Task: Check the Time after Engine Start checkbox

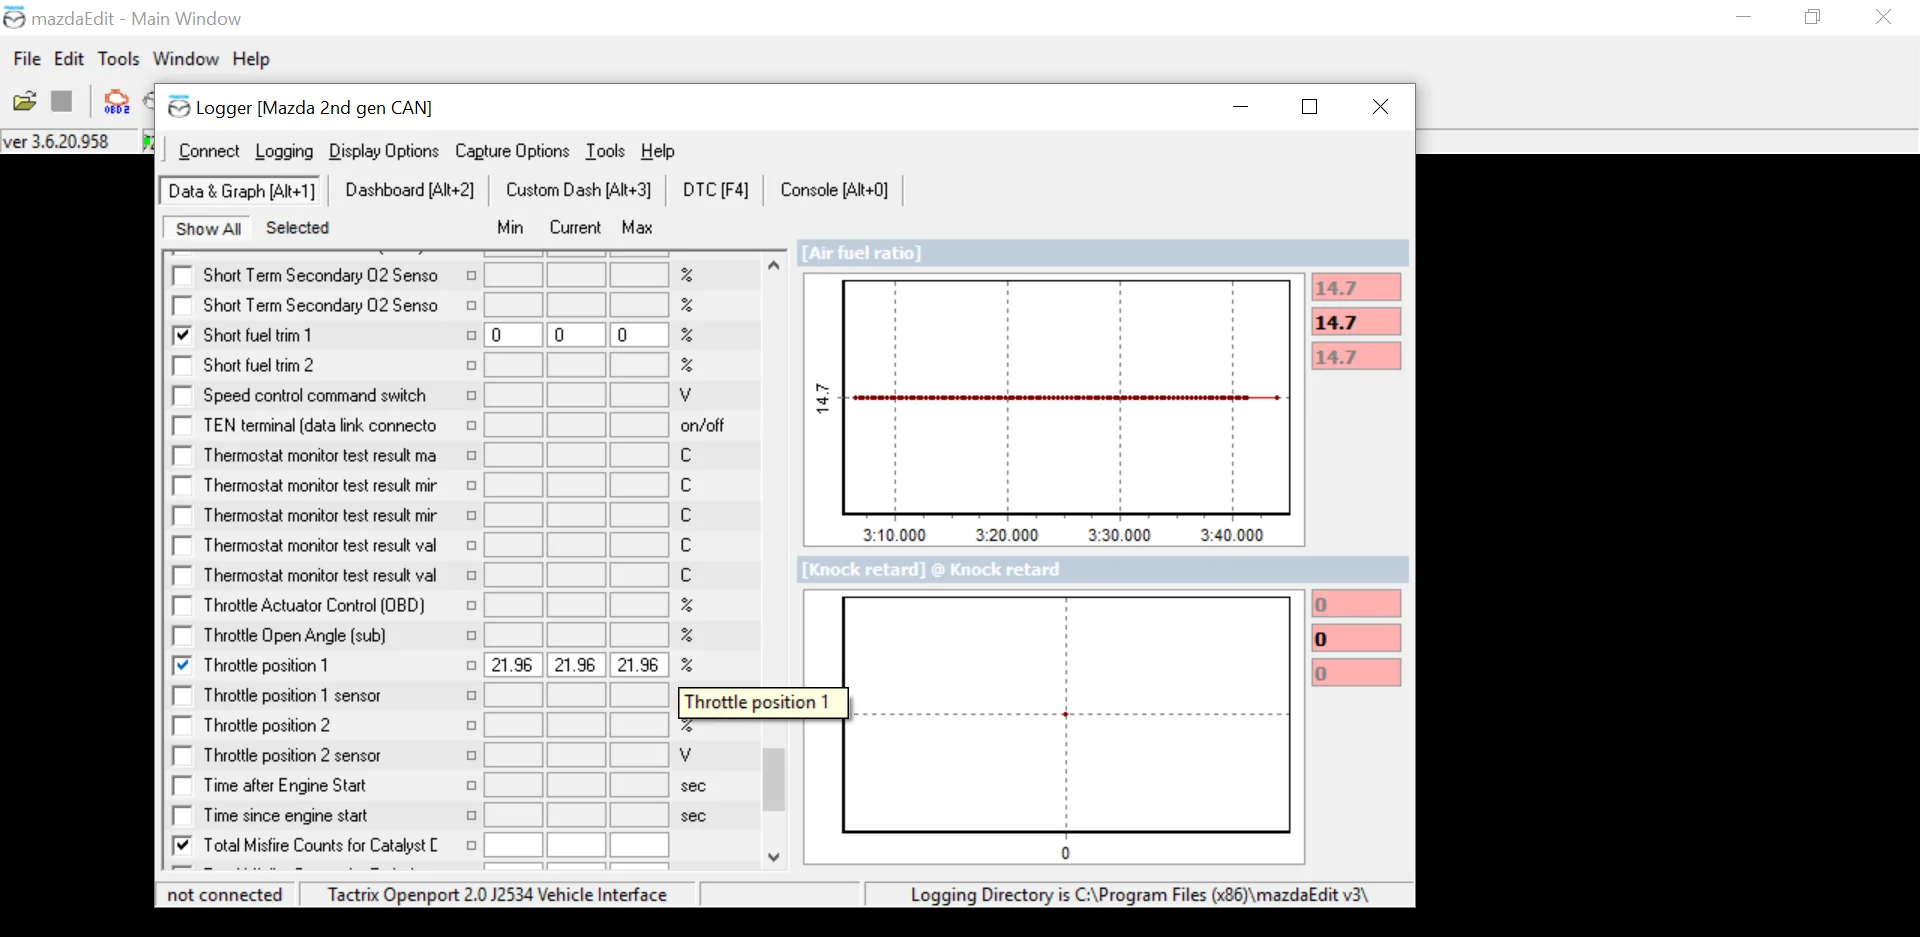Action: click(x=182, y=785)
